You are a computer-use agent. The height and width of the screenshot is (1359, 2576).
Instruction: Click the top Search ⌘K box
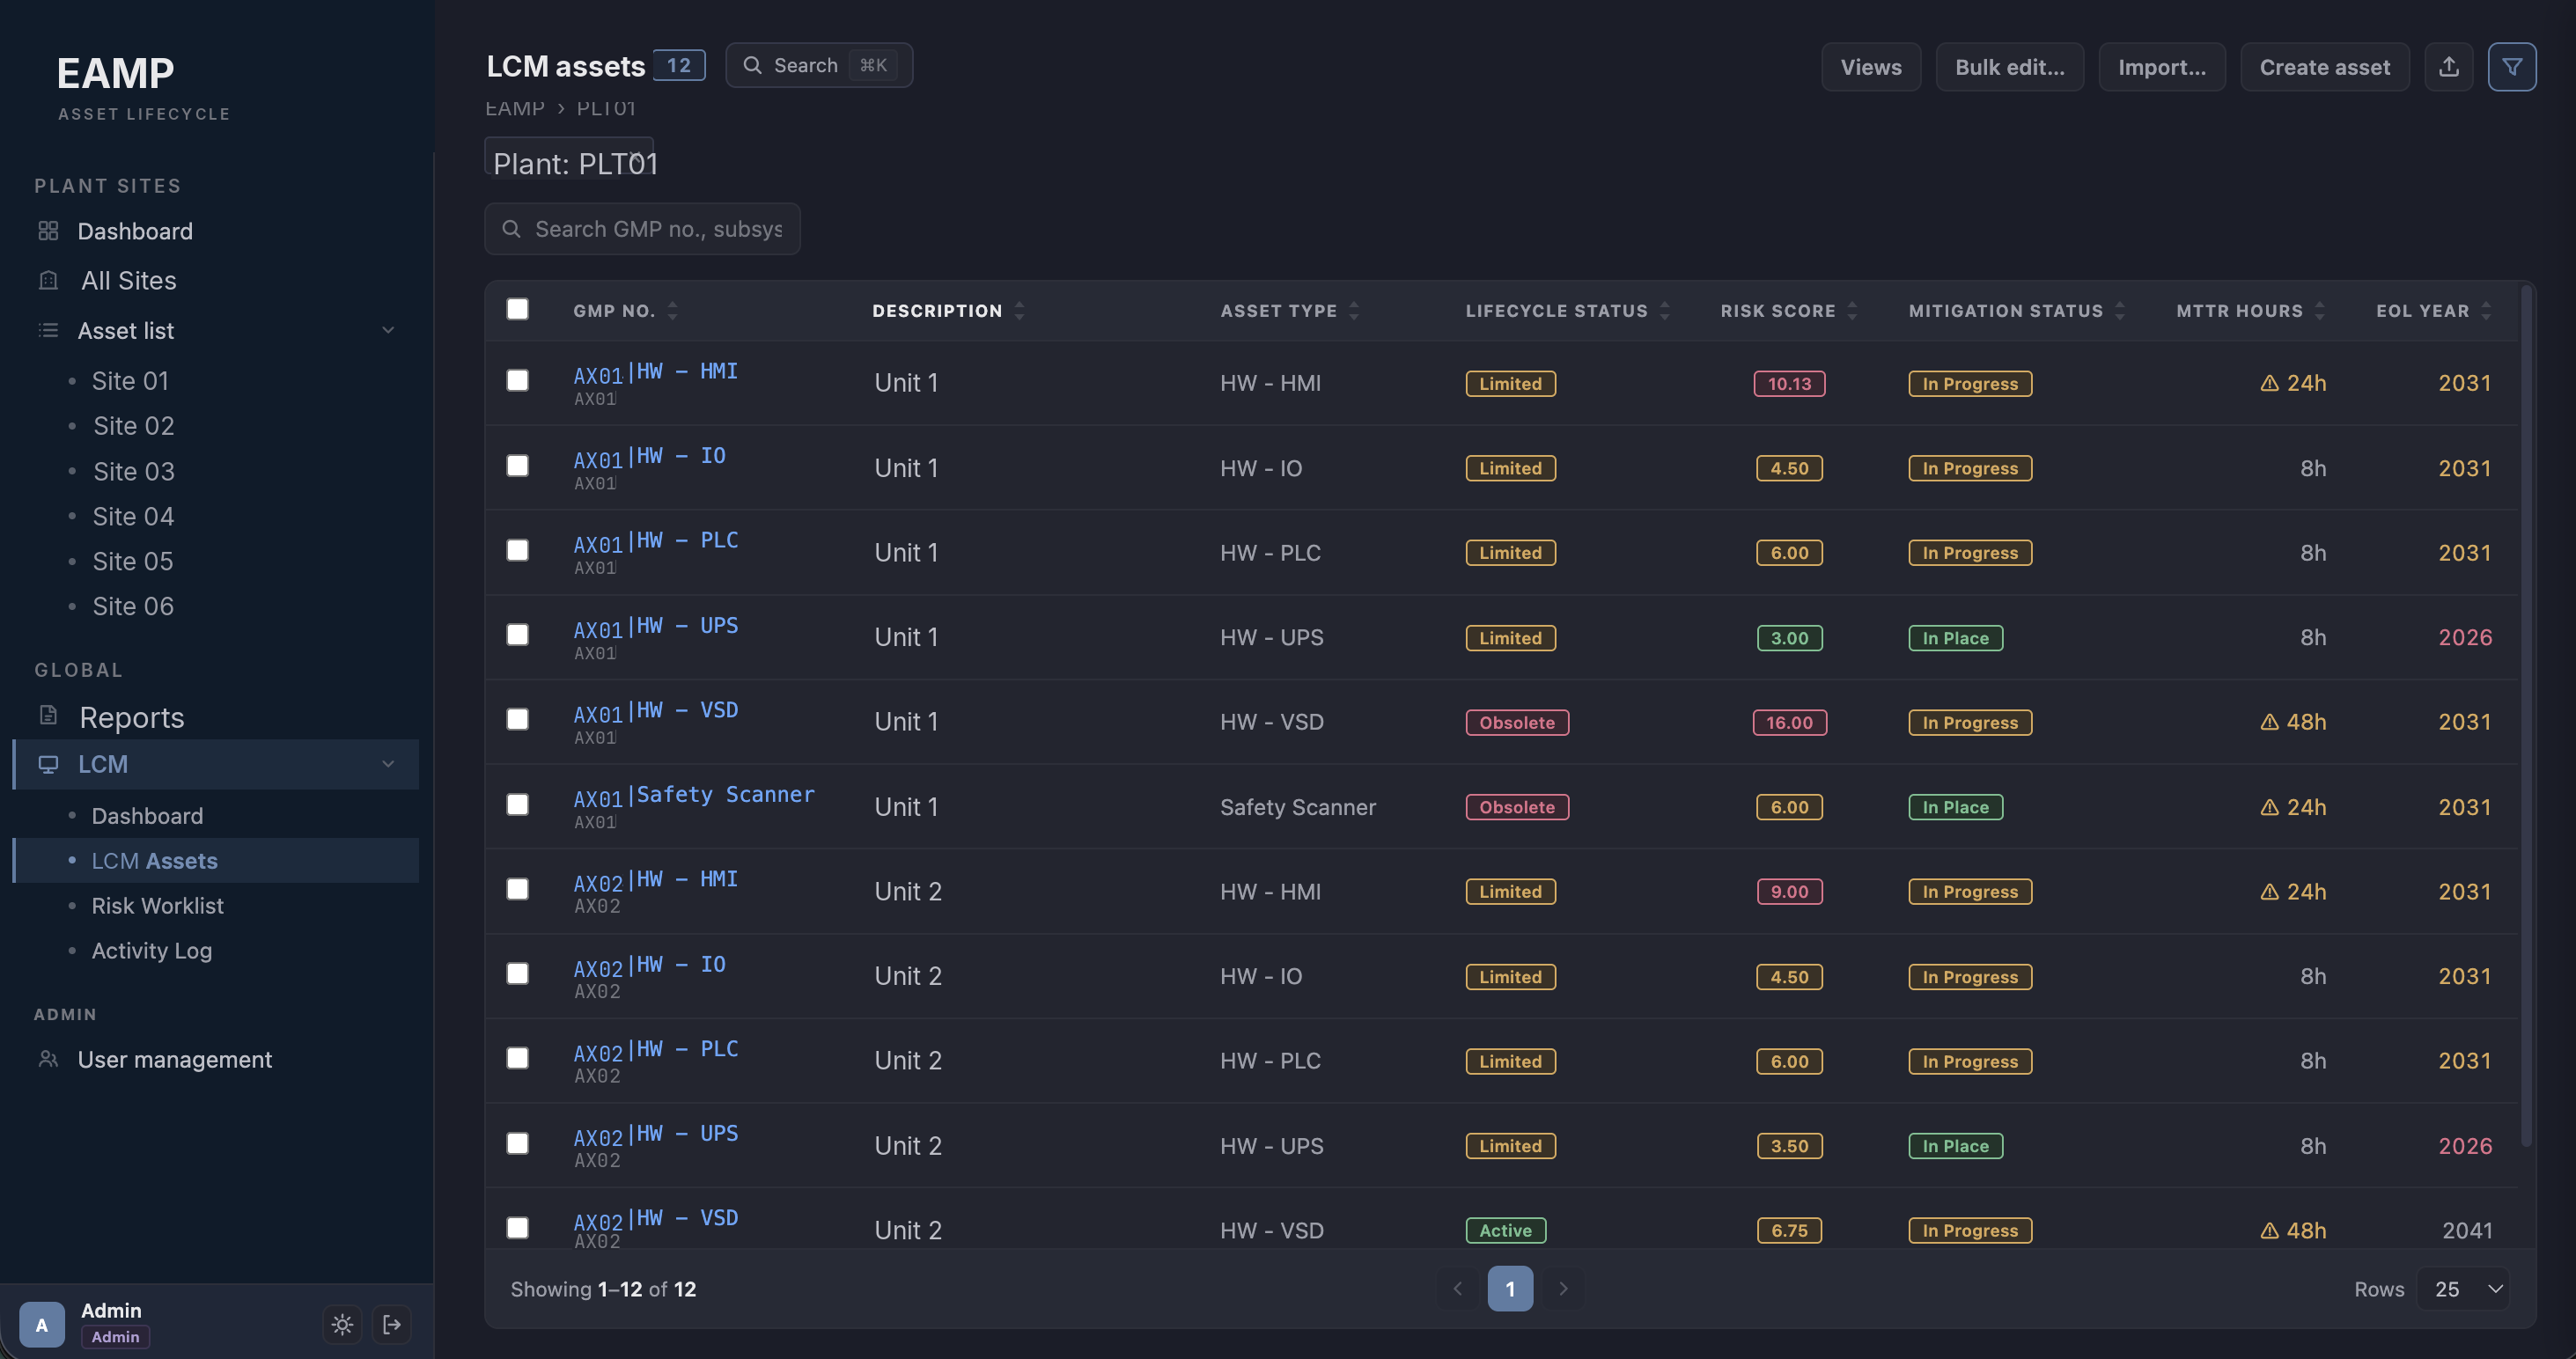pos(819,65)
